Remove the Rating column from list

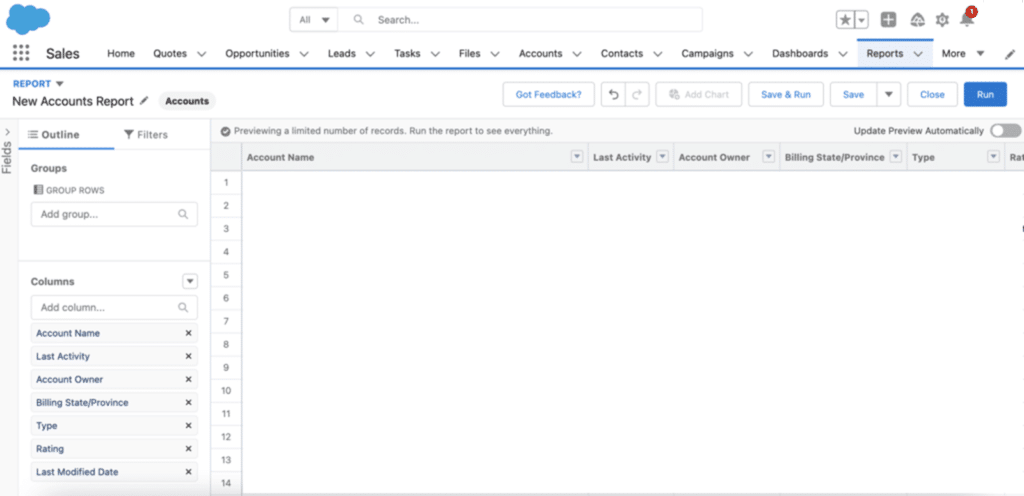[188, 449]
